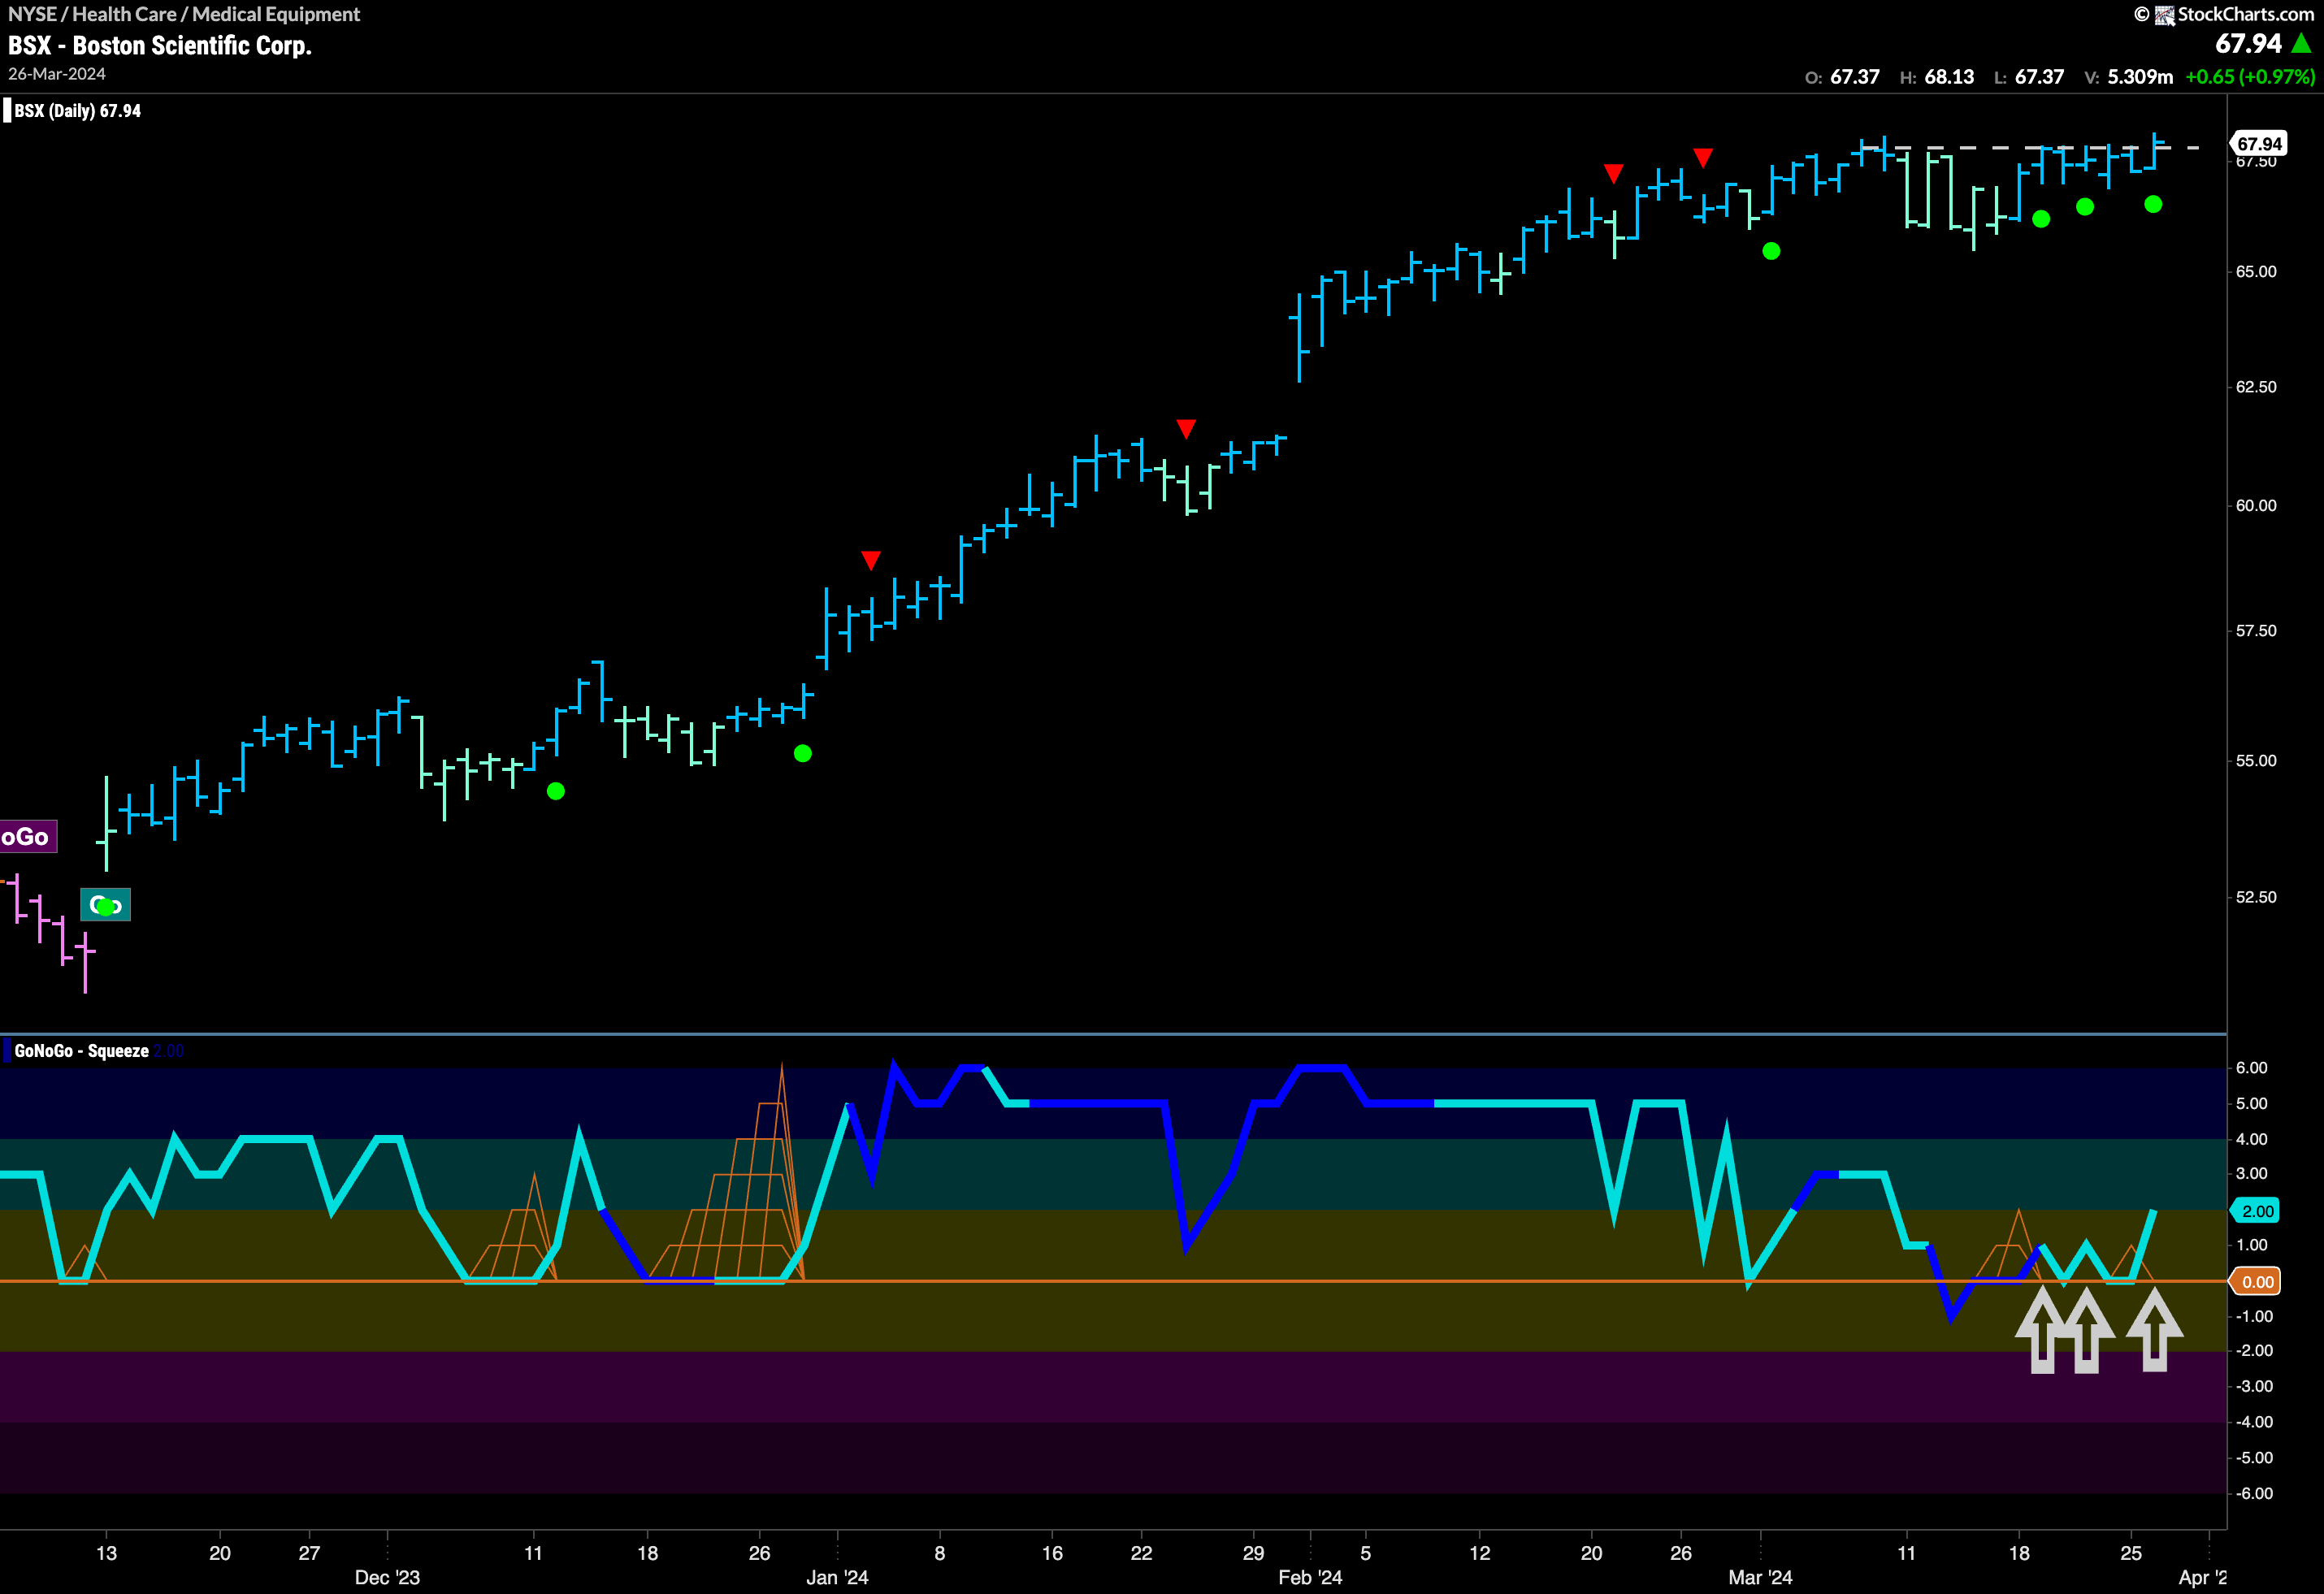Viewport: 2324px width, 1594px height.
Task: Click the +0.65 (+0.97%) change value
Action: (x=2250, y=77)
